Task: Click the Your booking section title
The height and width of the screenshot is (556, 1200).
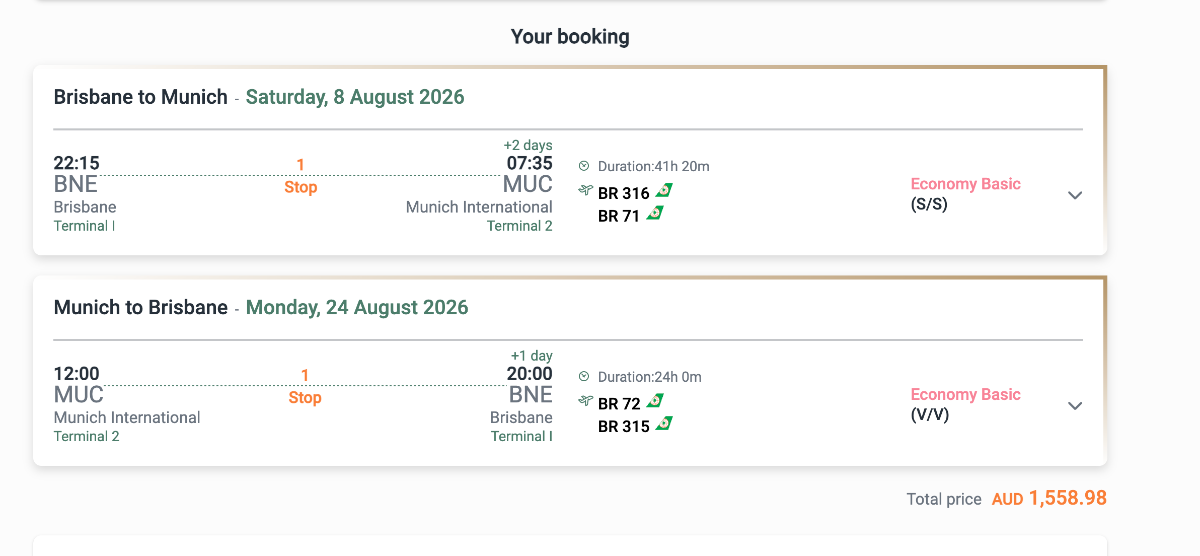Action: pyautogui.click(x=570, y=37)
